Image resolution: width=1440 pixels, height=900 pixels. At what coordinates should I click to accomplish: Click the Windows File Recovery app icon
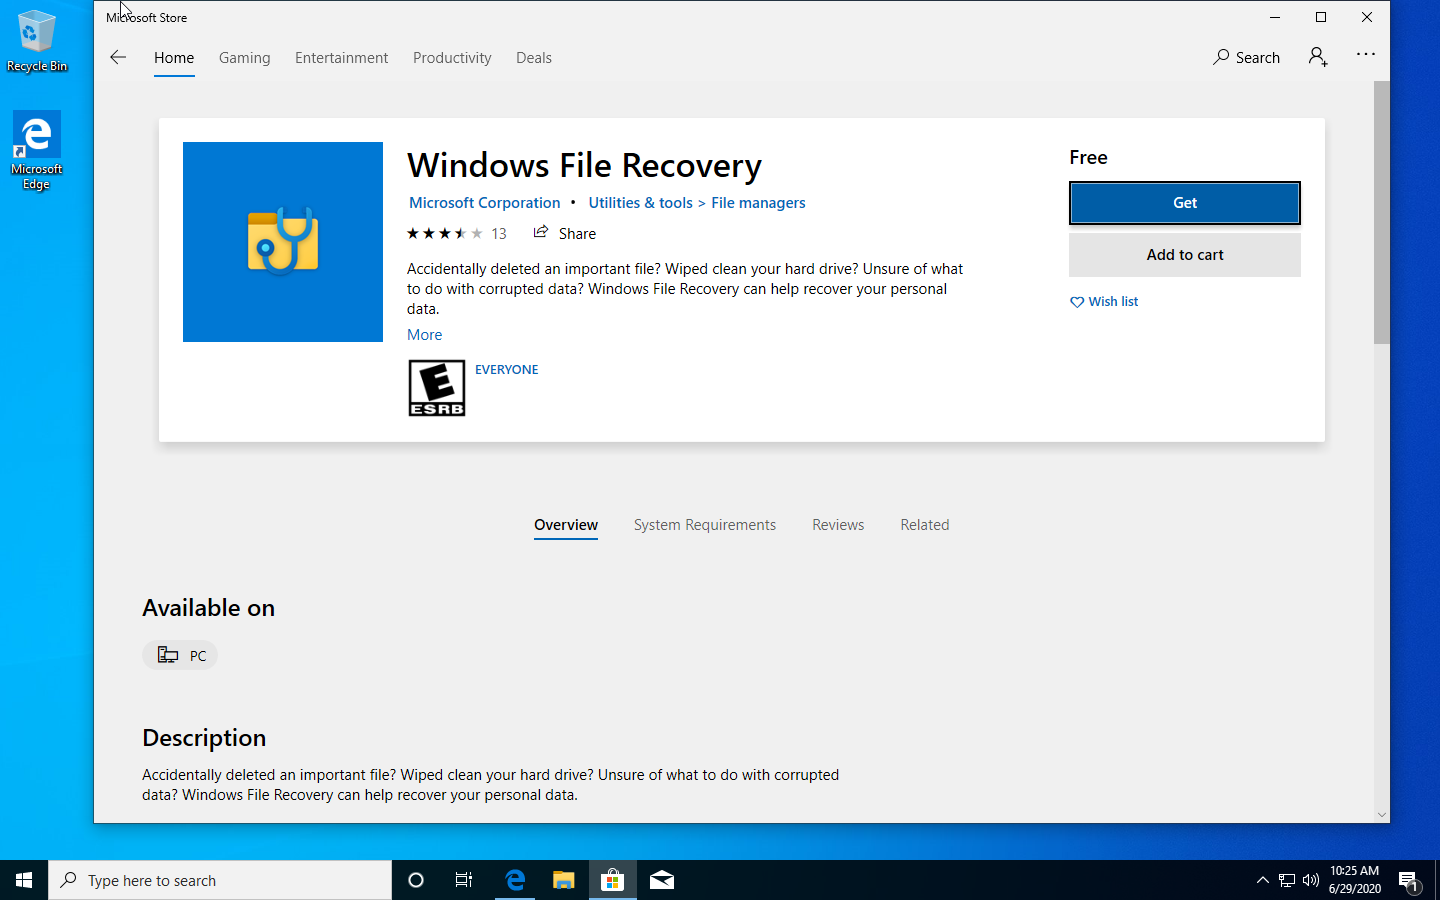coord(282,241)
